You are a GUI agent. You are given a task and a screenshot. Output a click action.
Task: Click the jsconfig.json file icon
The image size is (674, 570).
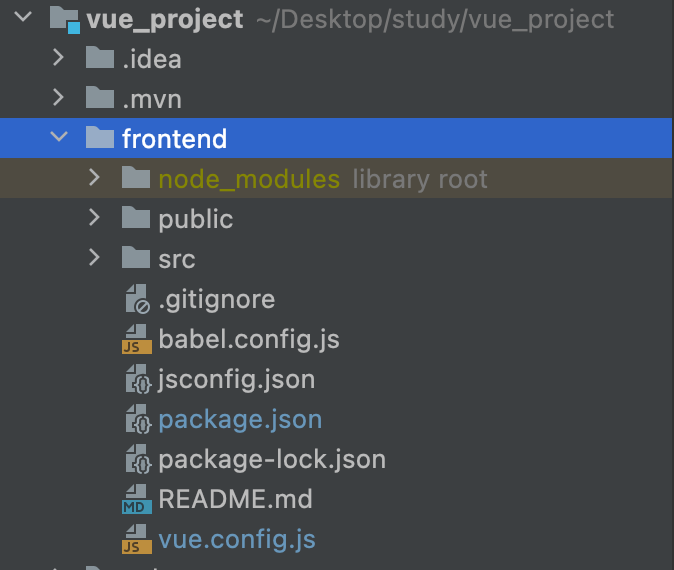(x=138, y=379)
